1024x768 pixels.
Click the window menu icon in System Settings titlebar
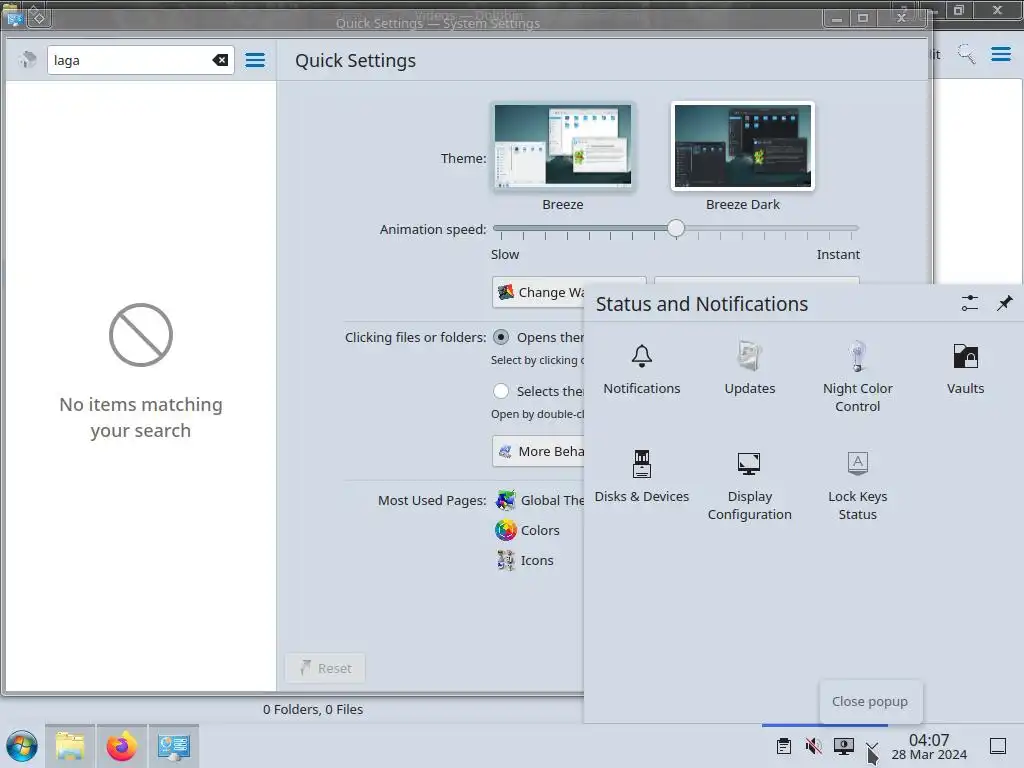pyautogui.click(x=15, y=18)
